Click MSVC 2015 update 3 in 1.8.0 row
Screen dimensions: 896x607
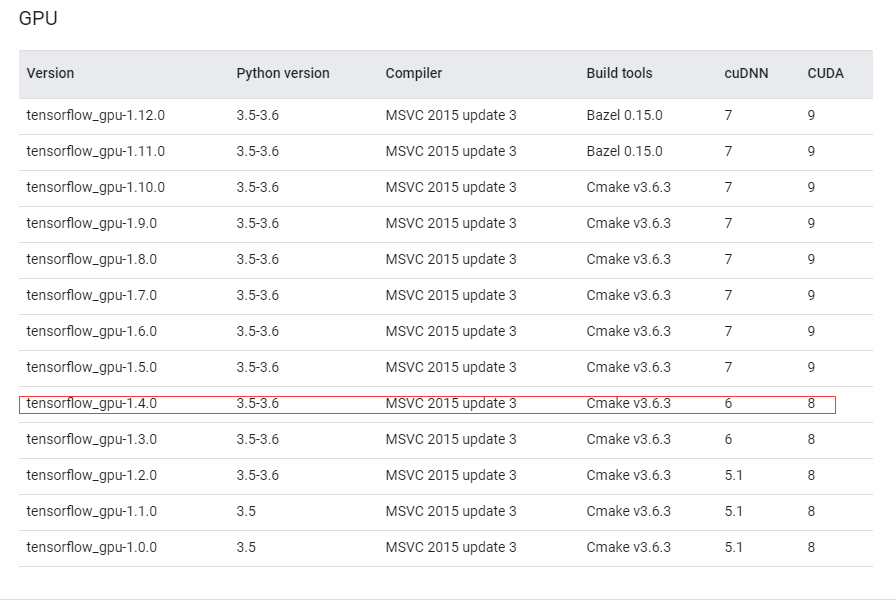tap(451, 259)
